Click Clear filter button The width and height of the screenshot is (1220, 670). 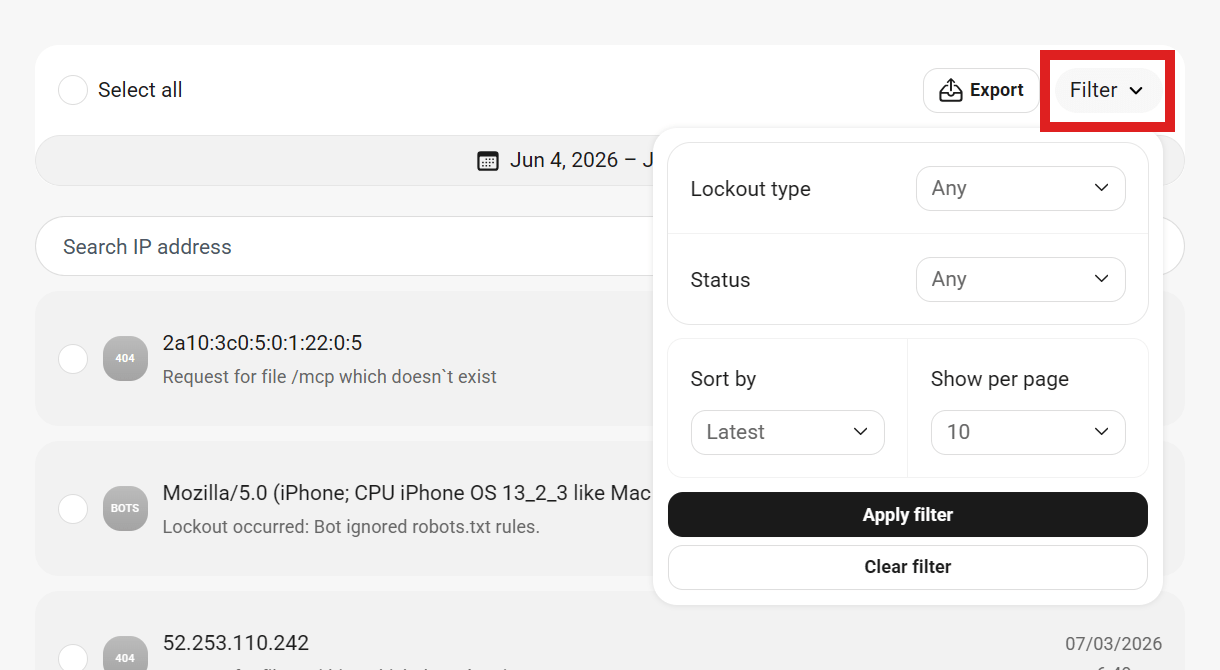pyautogui.click(x=908, y=567)
